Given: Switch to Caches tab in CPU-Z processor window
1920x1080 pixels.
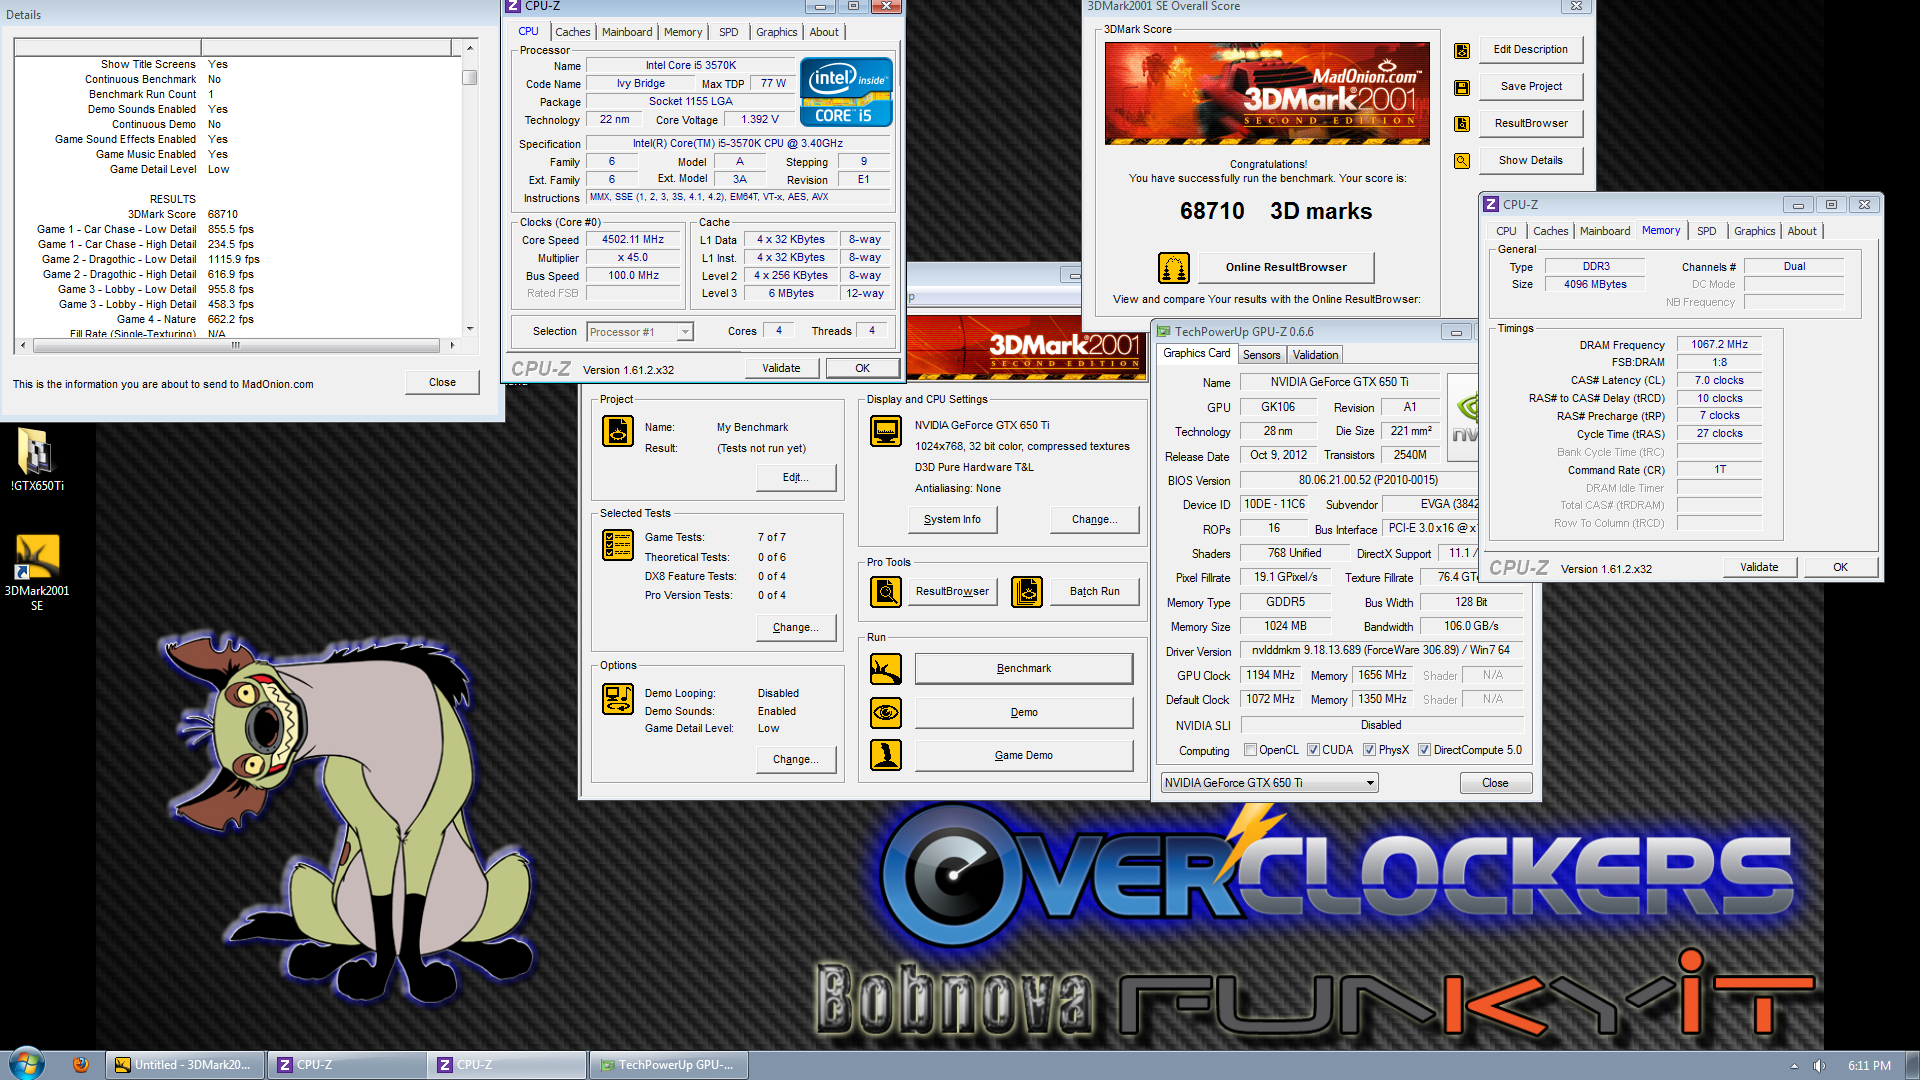Looking at the screenshot, I should click(573, 32).
